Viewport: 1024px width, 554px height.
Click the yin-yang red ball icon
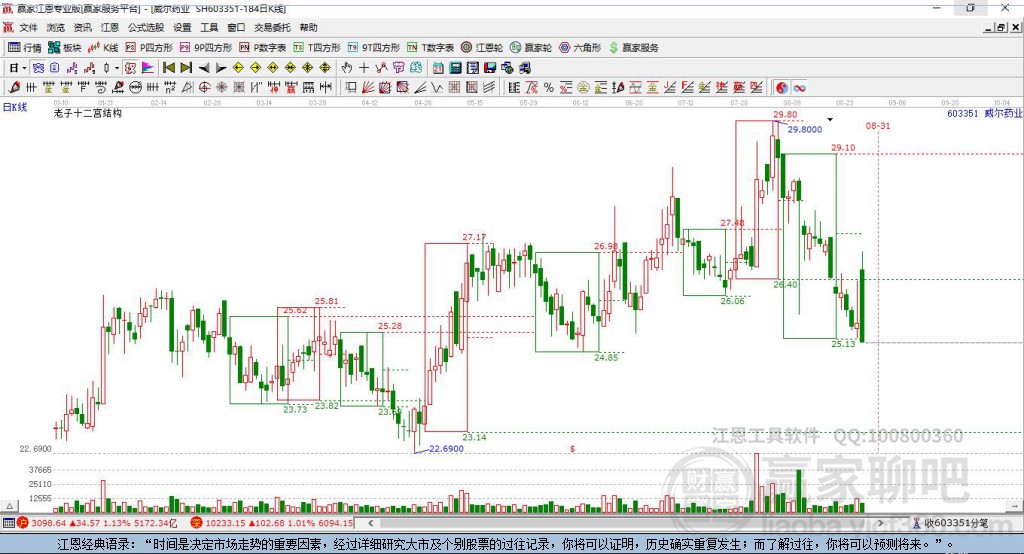(x=782, y=88)
